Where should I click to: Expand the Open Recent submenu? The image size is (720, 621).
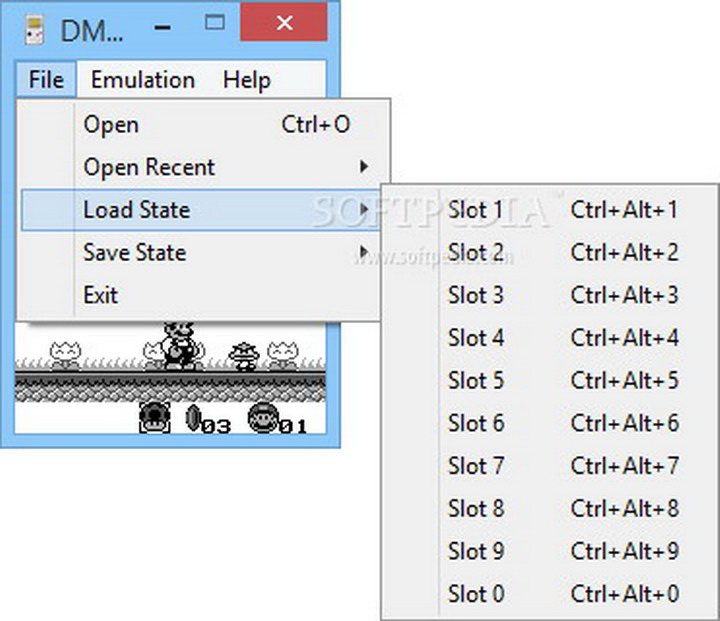tap(149, 167)
